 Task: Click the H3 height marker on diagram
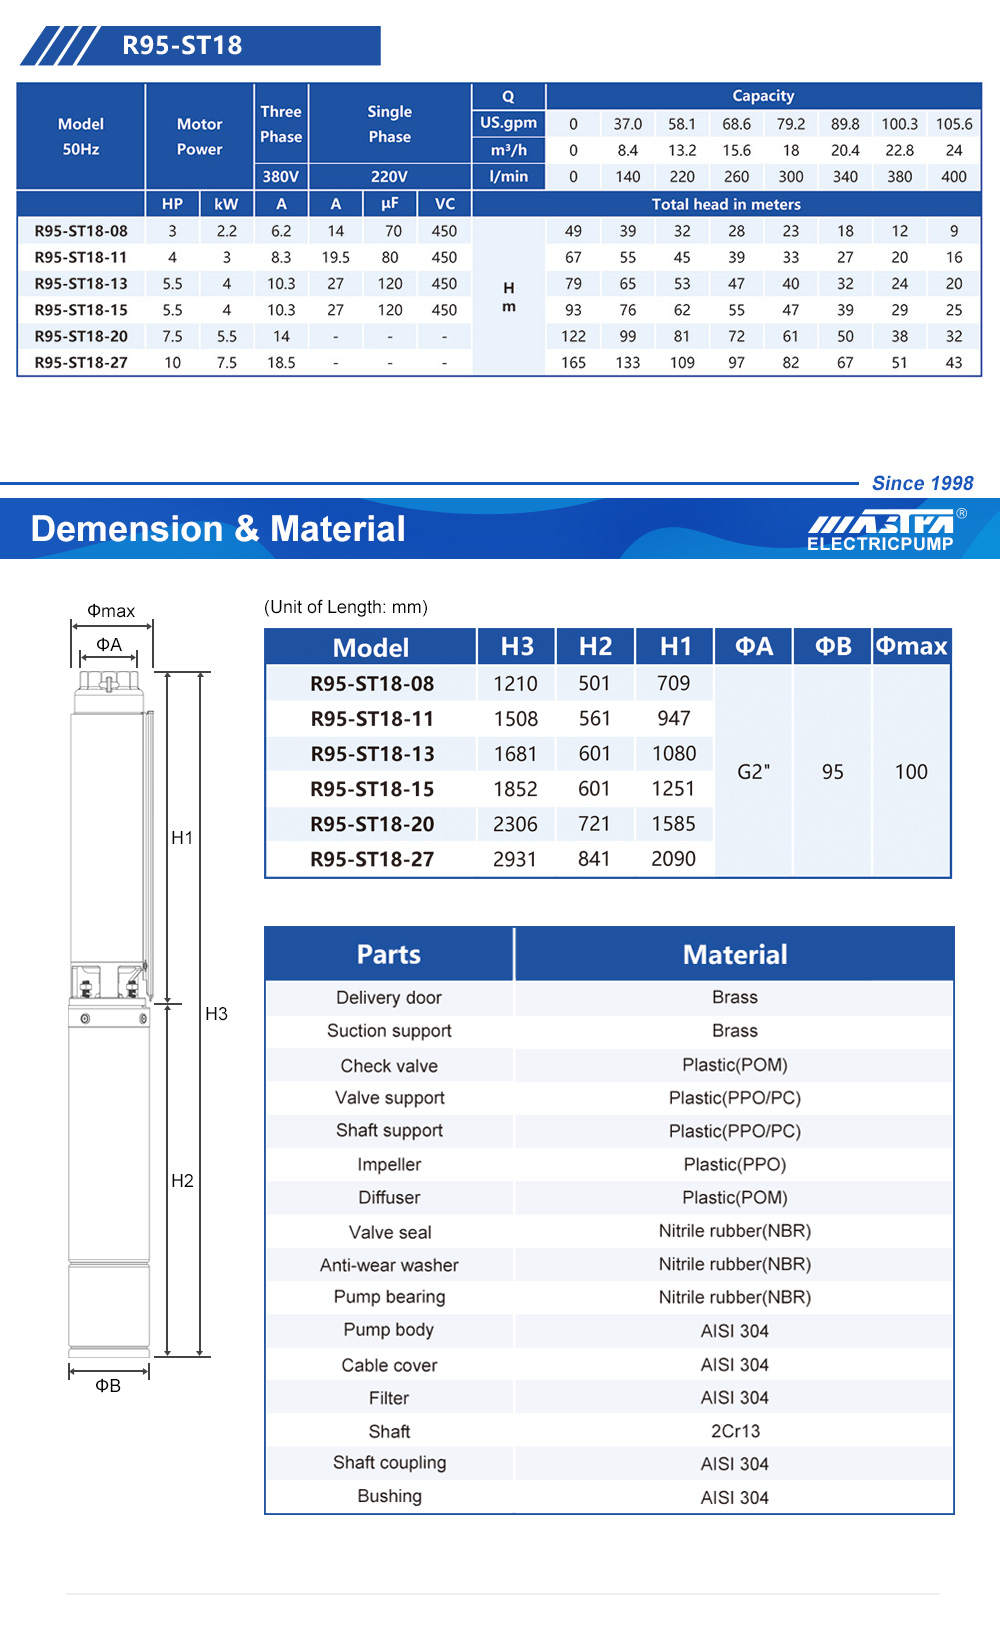(x=216, y=1014)
